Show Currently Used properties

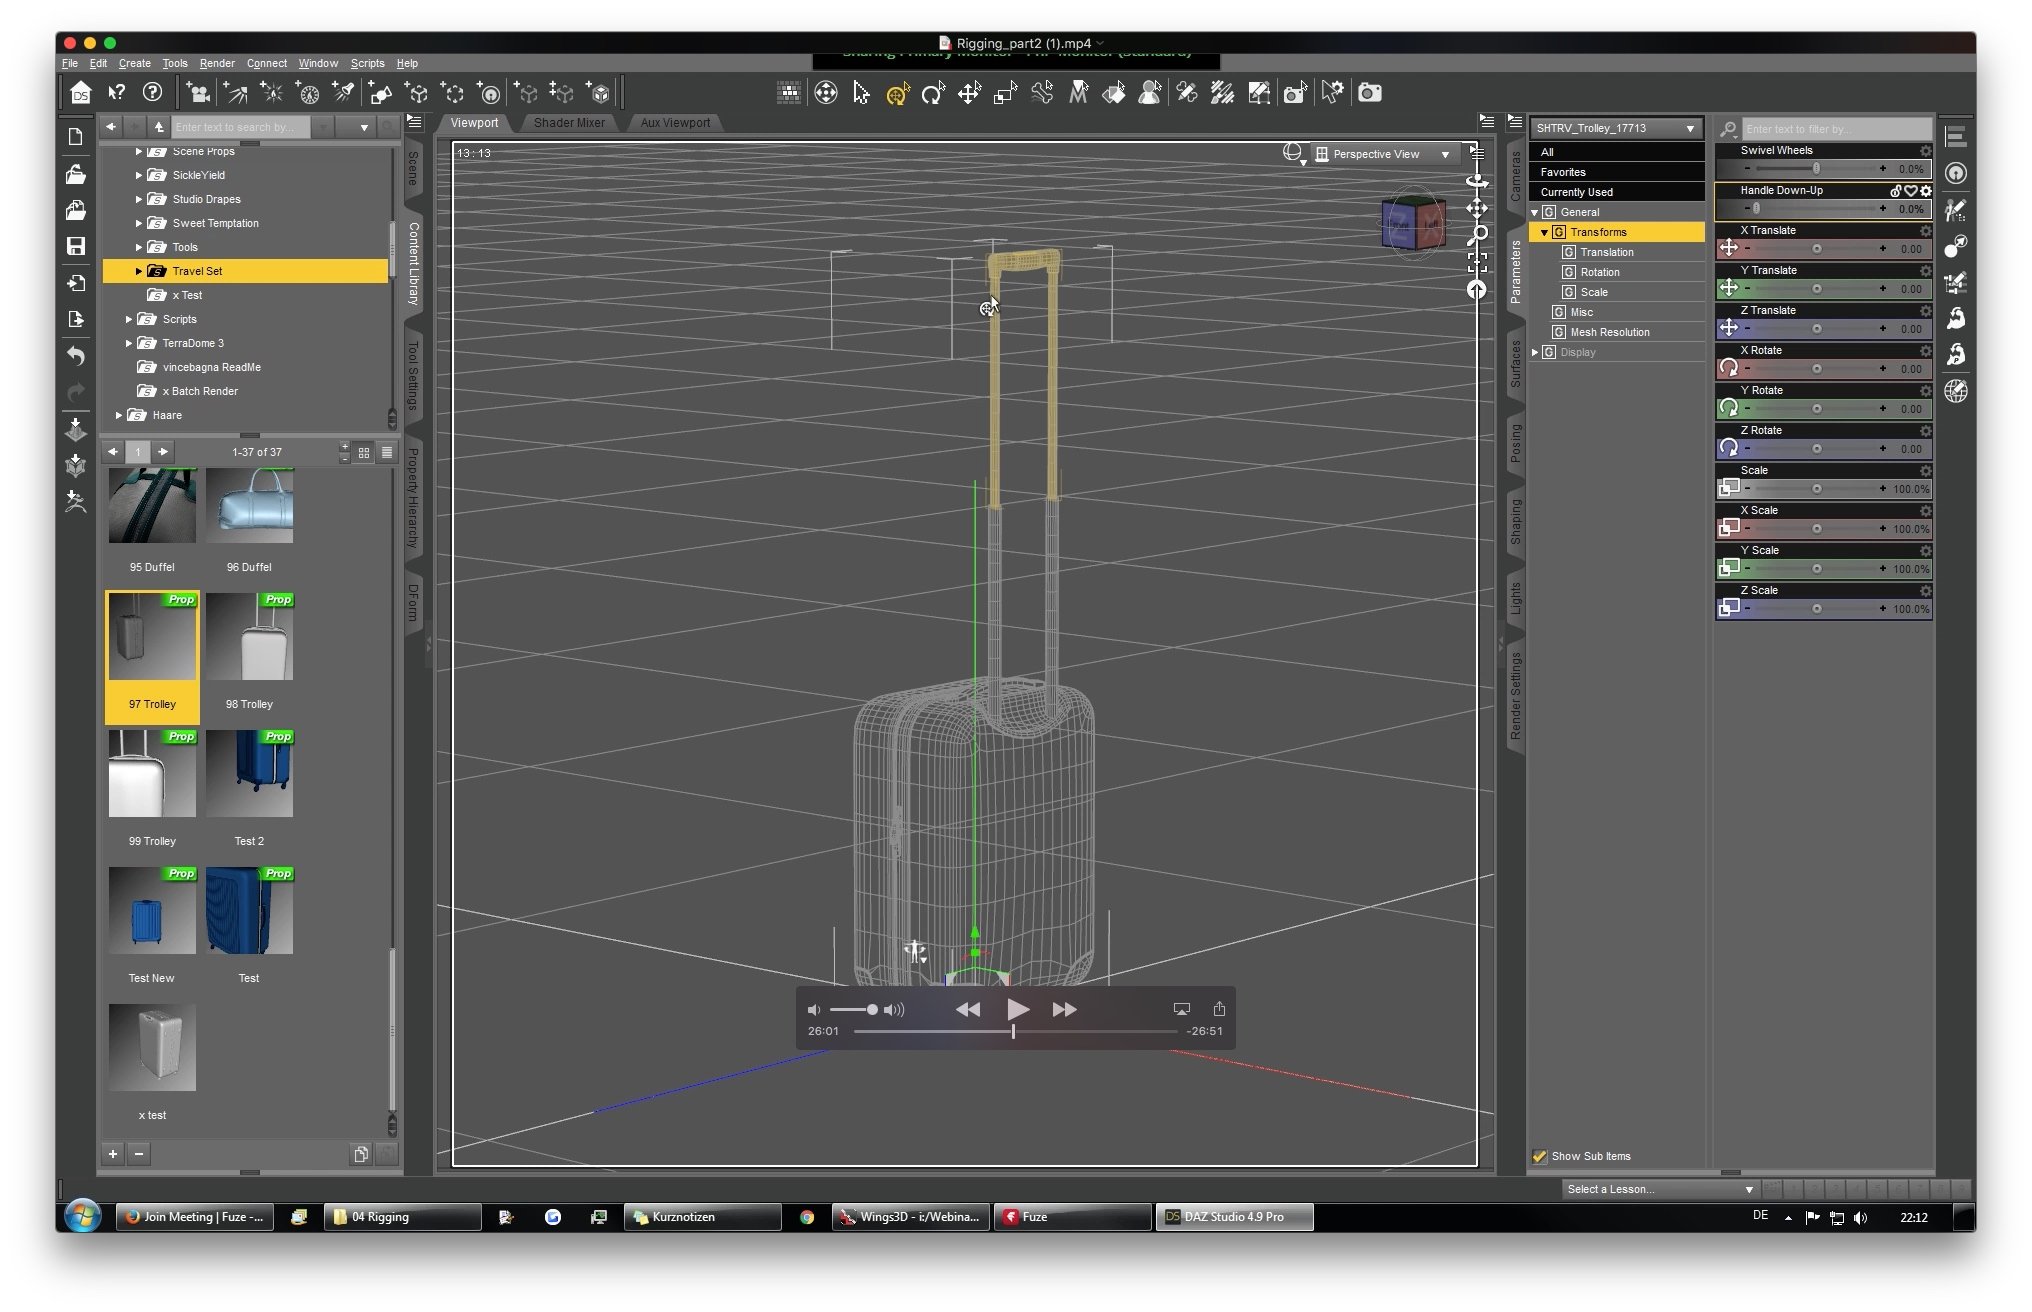pos(1616,192)
